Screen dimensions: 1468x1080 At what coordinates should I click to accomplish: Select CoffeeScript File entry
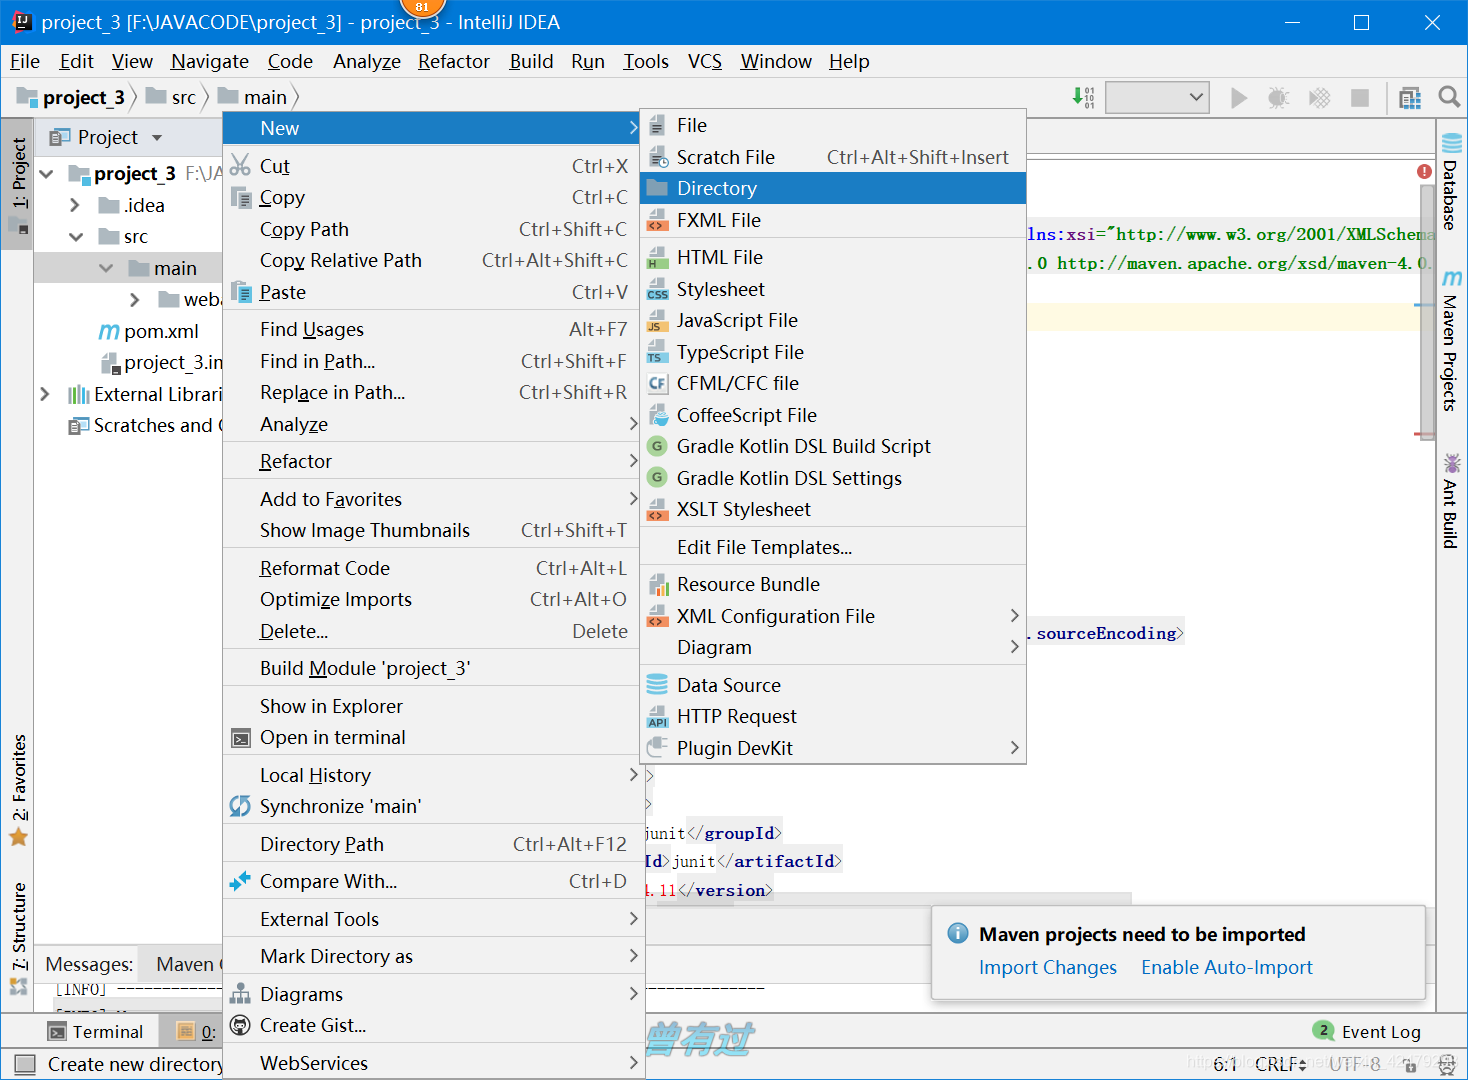(833, 415)
